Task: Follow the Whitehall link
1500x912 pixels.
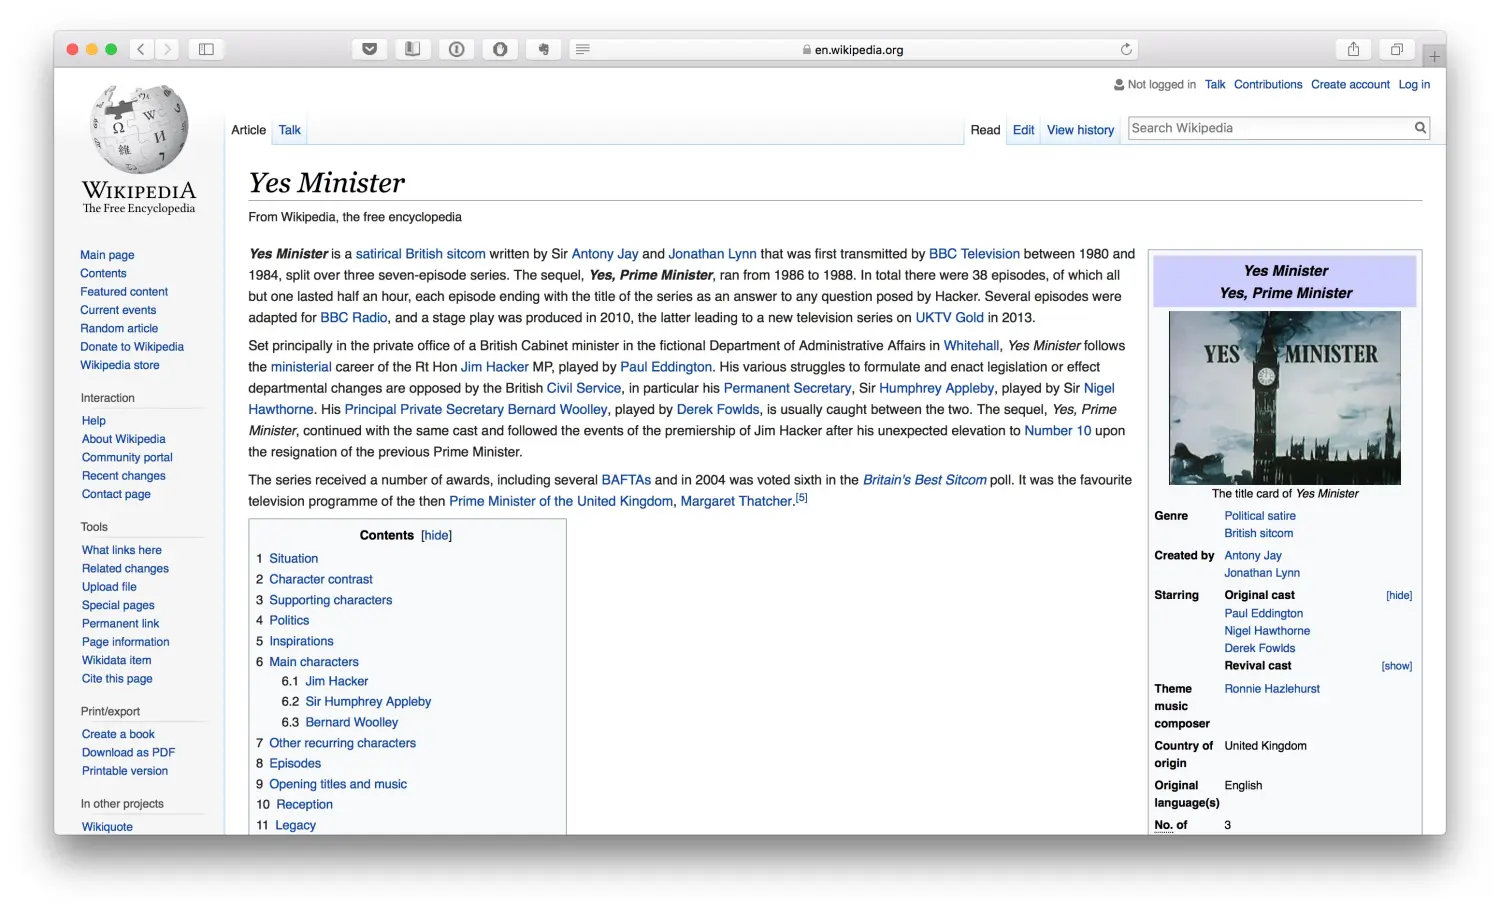Action: (971, 346)
